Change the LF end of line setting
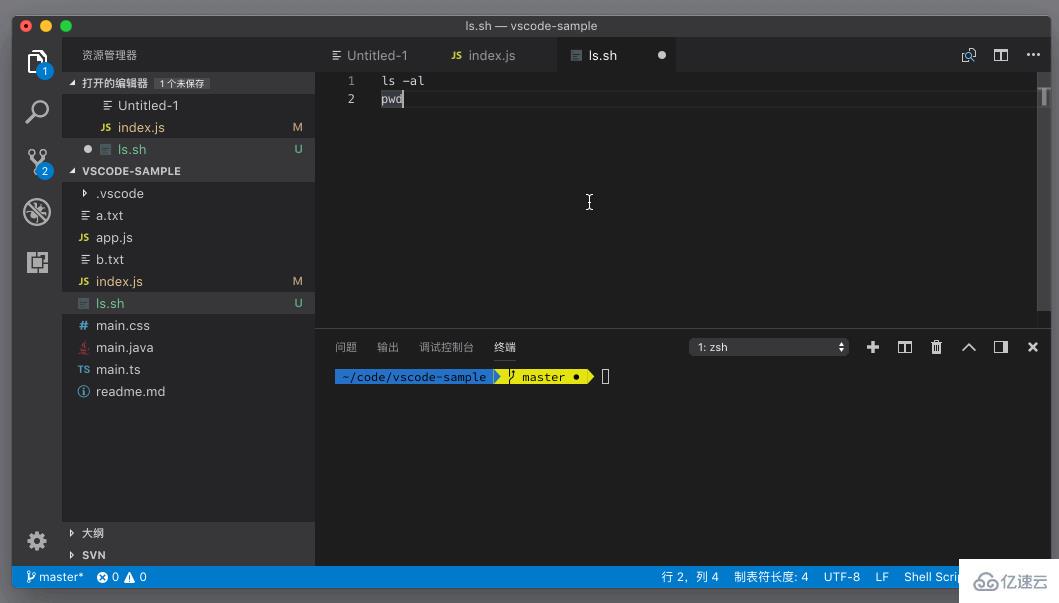Screen dimensions: 1059x603 tap(881, 577)
